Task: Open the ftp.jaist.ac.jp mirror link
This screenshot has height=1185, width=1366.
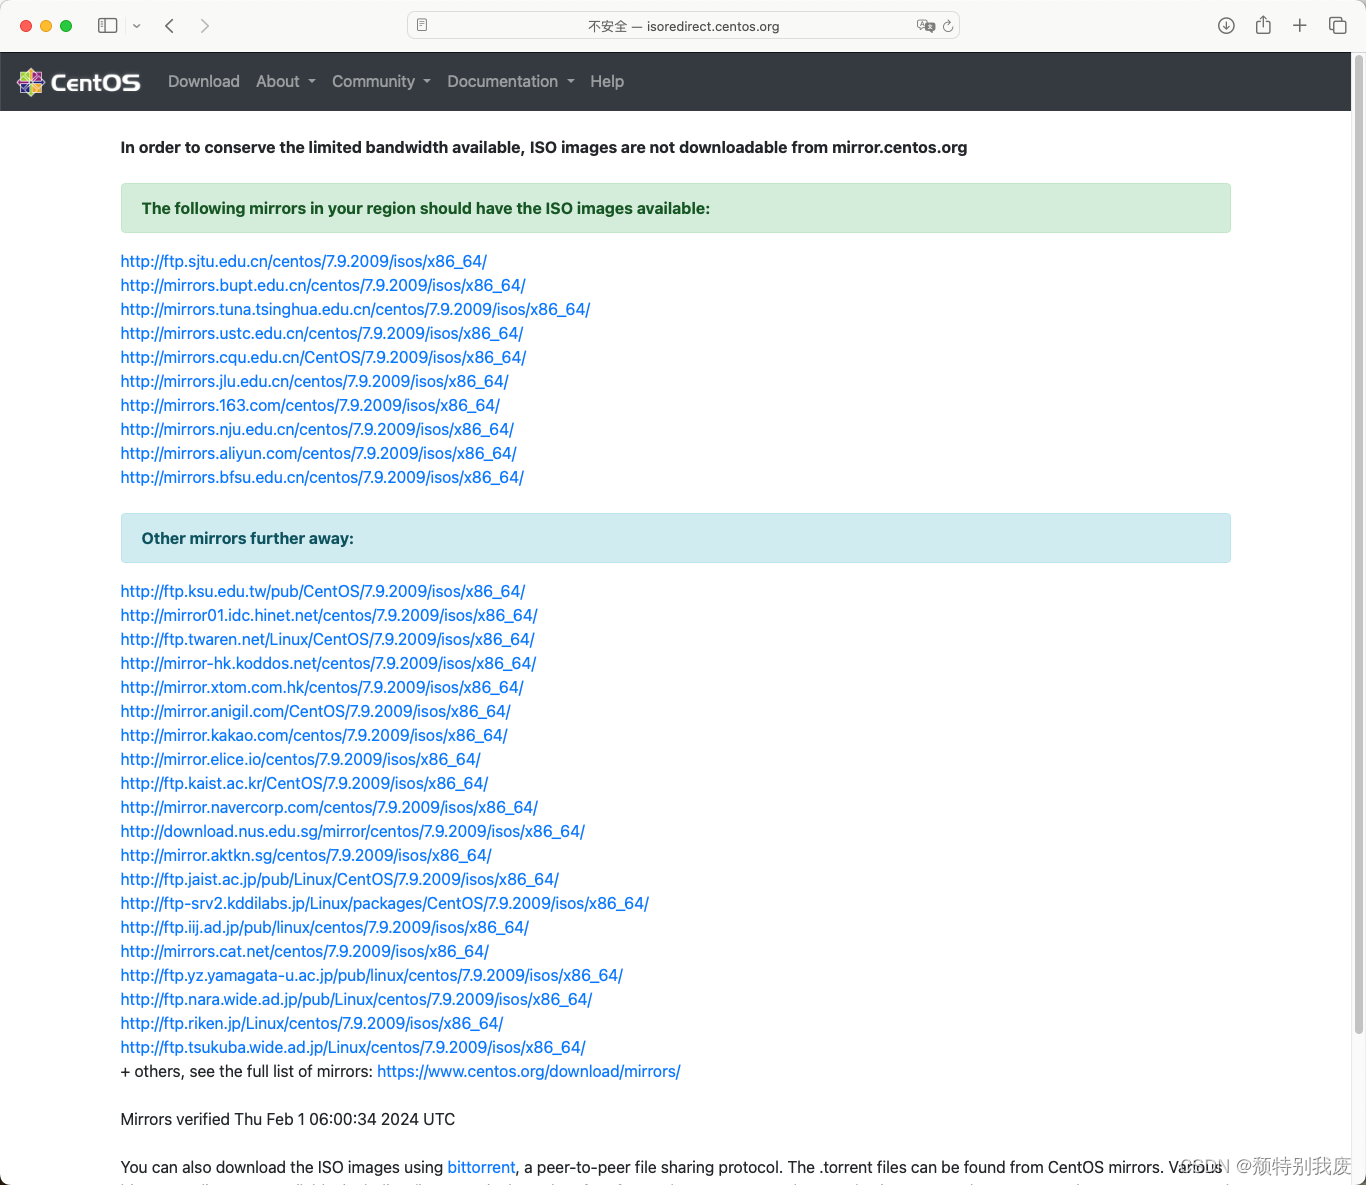Action: (x=339, y=879)
